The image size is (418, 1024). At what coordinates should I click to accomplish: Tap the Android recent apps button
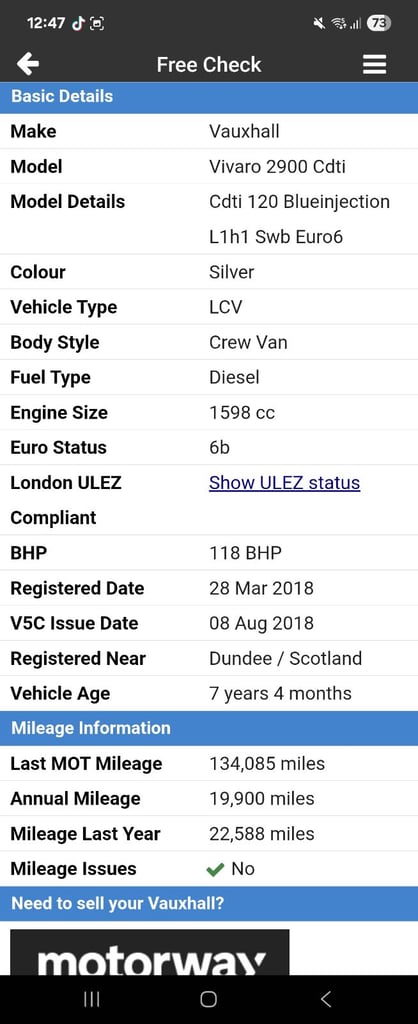(92, 999)
